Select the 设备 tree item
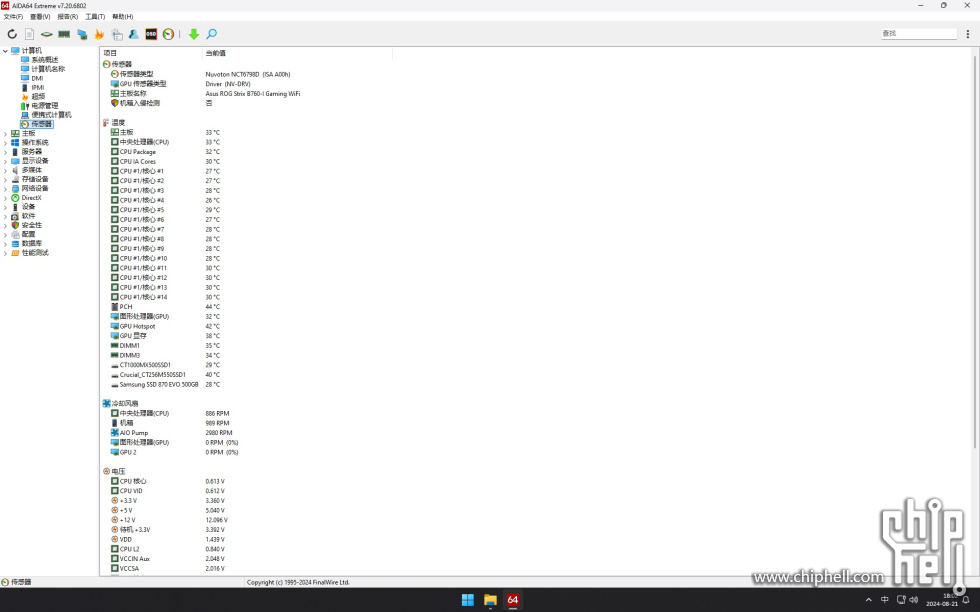980x612 pixels. pos(29,207)
